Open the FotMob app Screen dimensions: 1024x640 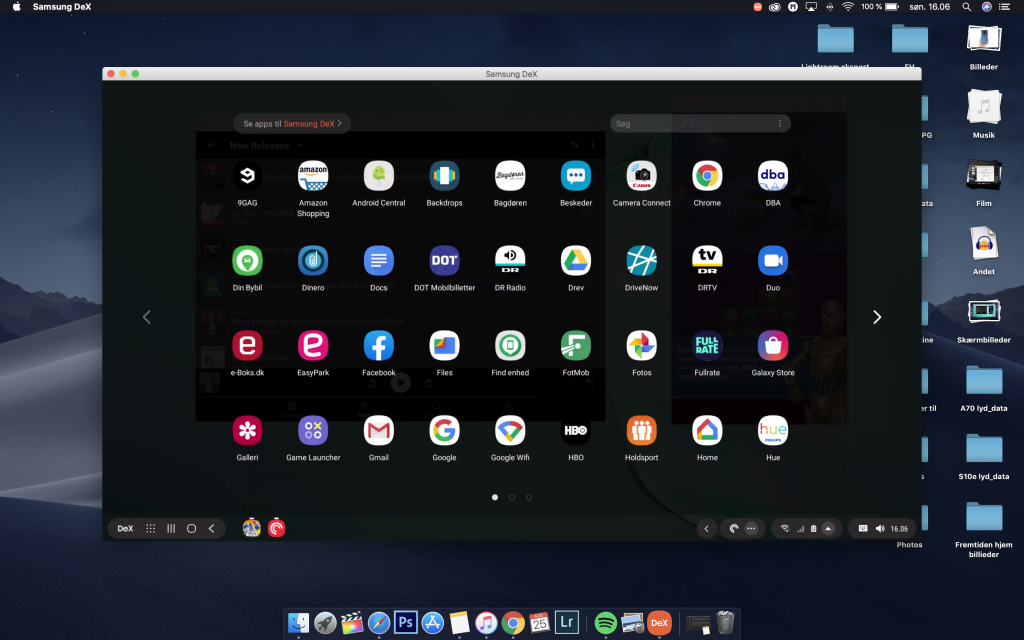(x=576, y=345)
